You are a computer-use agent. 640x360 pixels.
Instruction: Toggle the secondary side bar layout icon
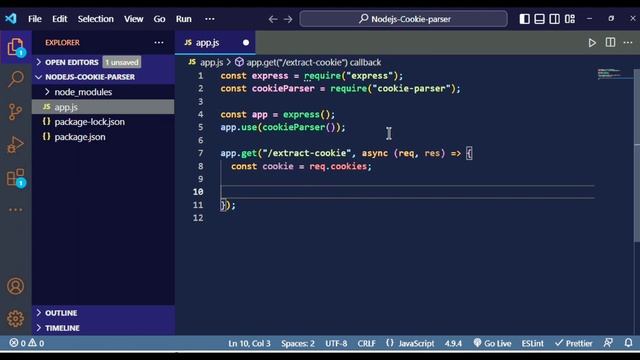tap(554, 19)
